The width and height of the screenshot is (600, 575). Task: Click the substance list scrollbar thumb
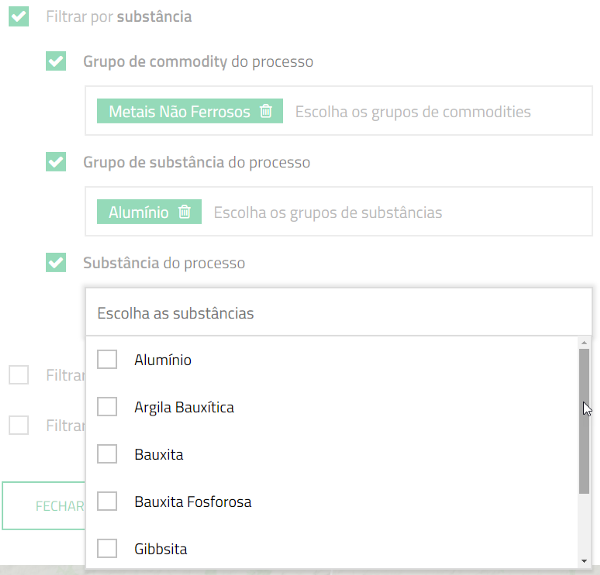[x=584, y=421]
